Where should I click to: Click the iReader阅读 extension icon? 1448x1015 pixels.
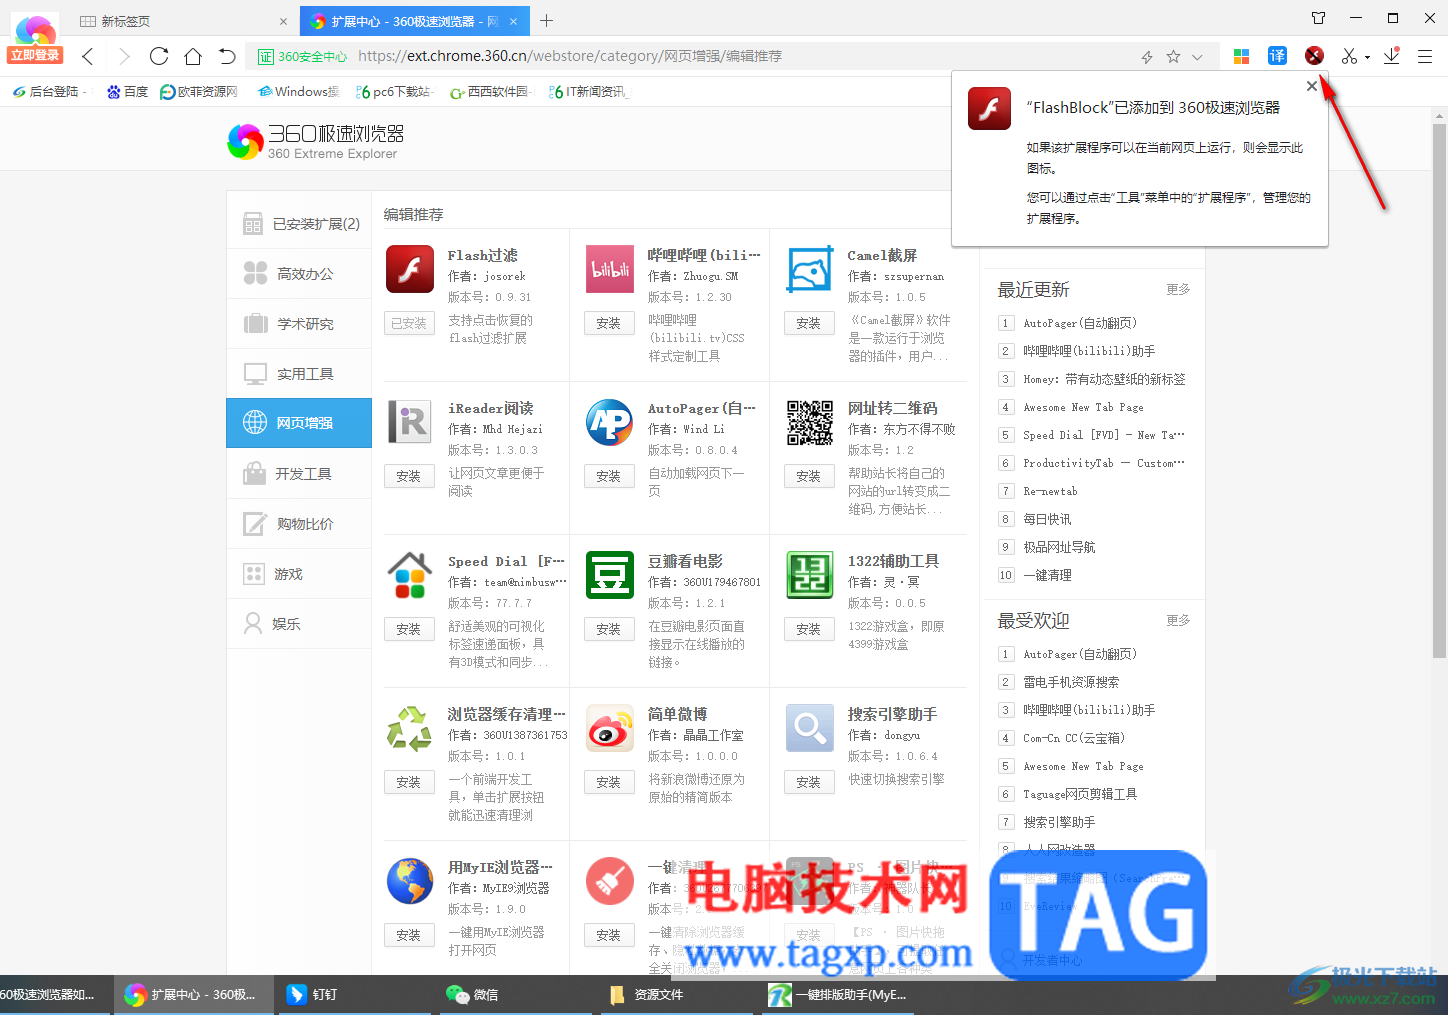click(x=410, y=422)
